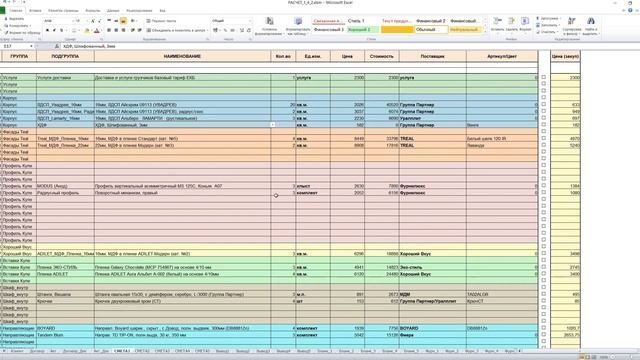Open Find & Select (Найти и выделить)
Screen dimensions: 640x360
point(590,26)
